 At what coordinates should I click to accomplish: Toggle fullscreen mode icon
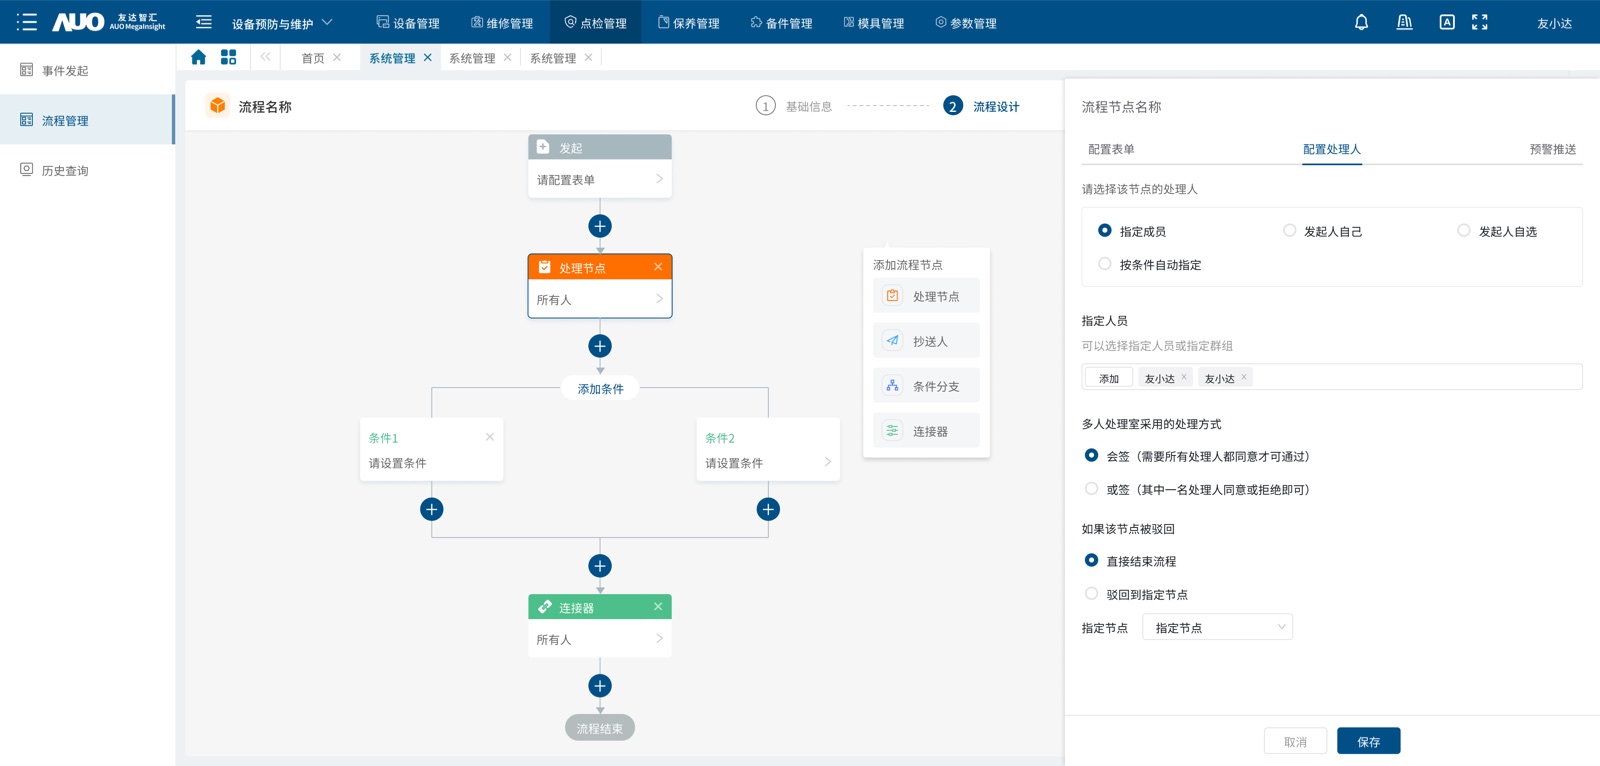click(x=1480, y=22)
